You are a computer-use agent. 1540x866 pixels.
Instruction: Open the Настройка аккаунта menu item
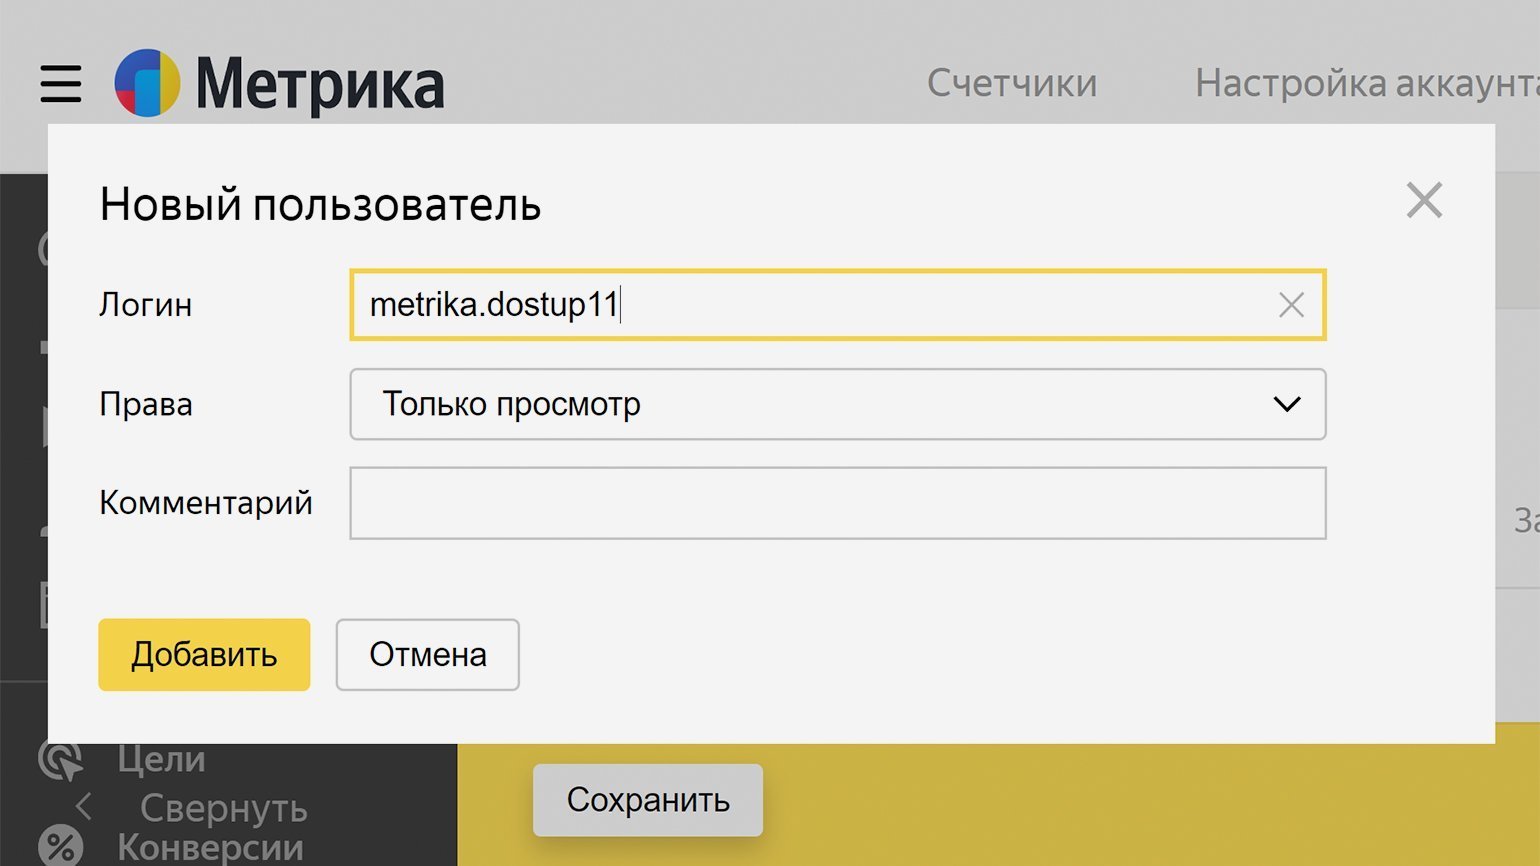click(x=1366, y=84)
